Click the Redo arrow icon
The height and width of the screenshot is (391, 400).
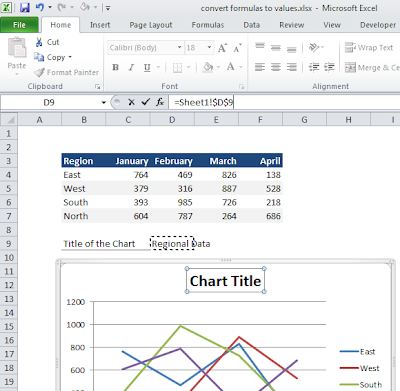[62, 7]
